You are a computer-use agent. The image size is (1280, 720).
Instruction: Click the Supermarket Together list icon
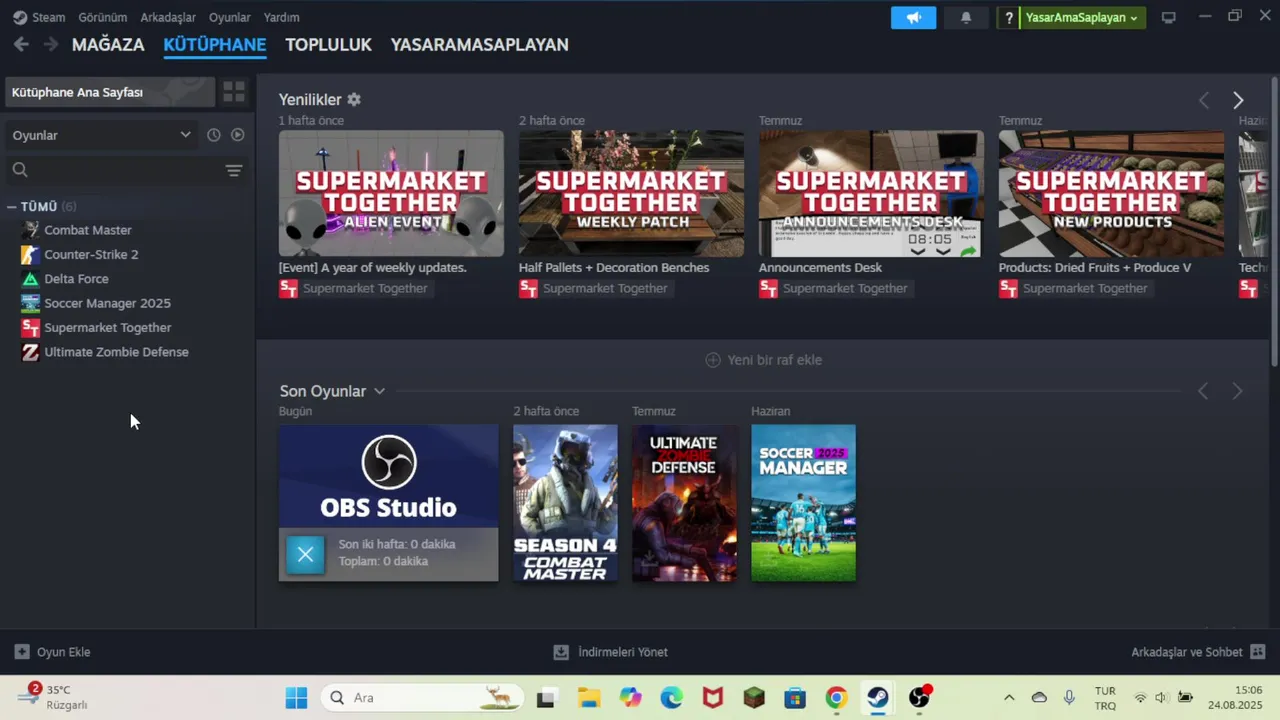point(31,327)
